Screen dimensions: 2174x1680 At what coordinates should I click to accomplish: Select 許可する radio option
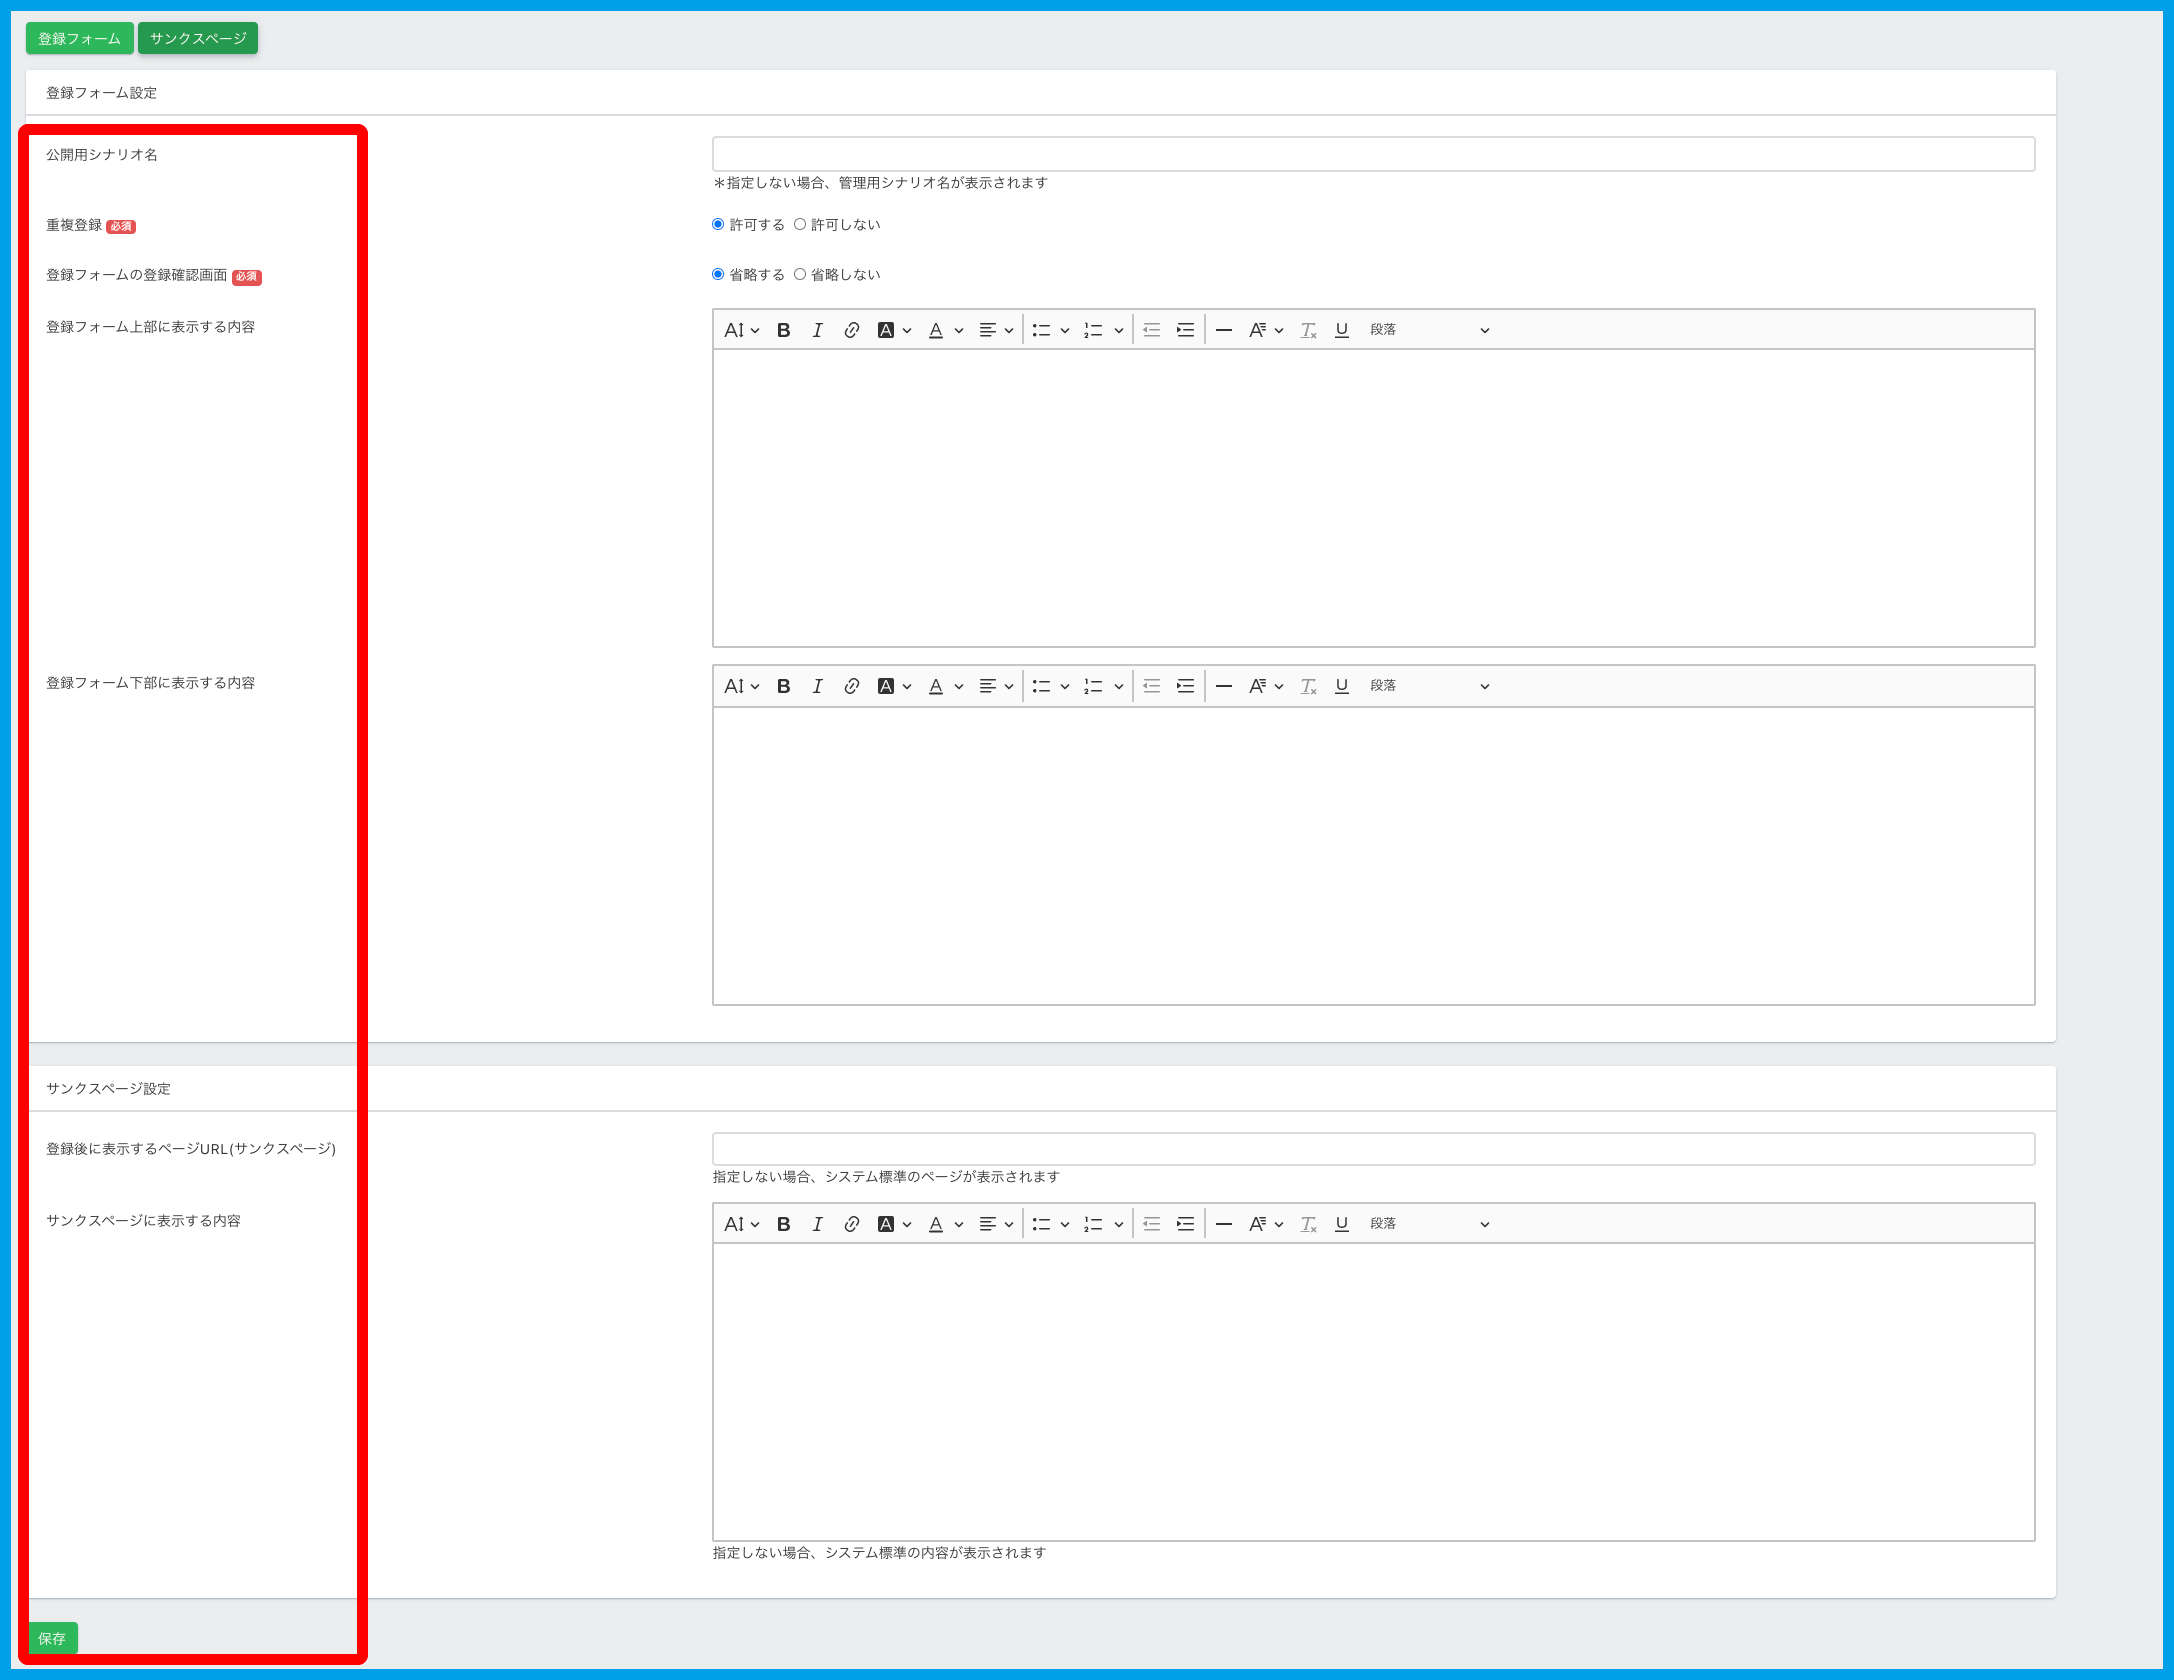(x=718, y=225)
